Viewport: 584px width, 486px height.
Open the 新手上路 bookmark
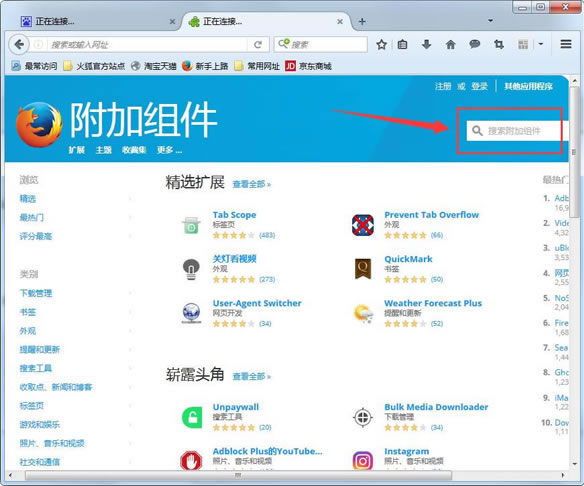205,66
